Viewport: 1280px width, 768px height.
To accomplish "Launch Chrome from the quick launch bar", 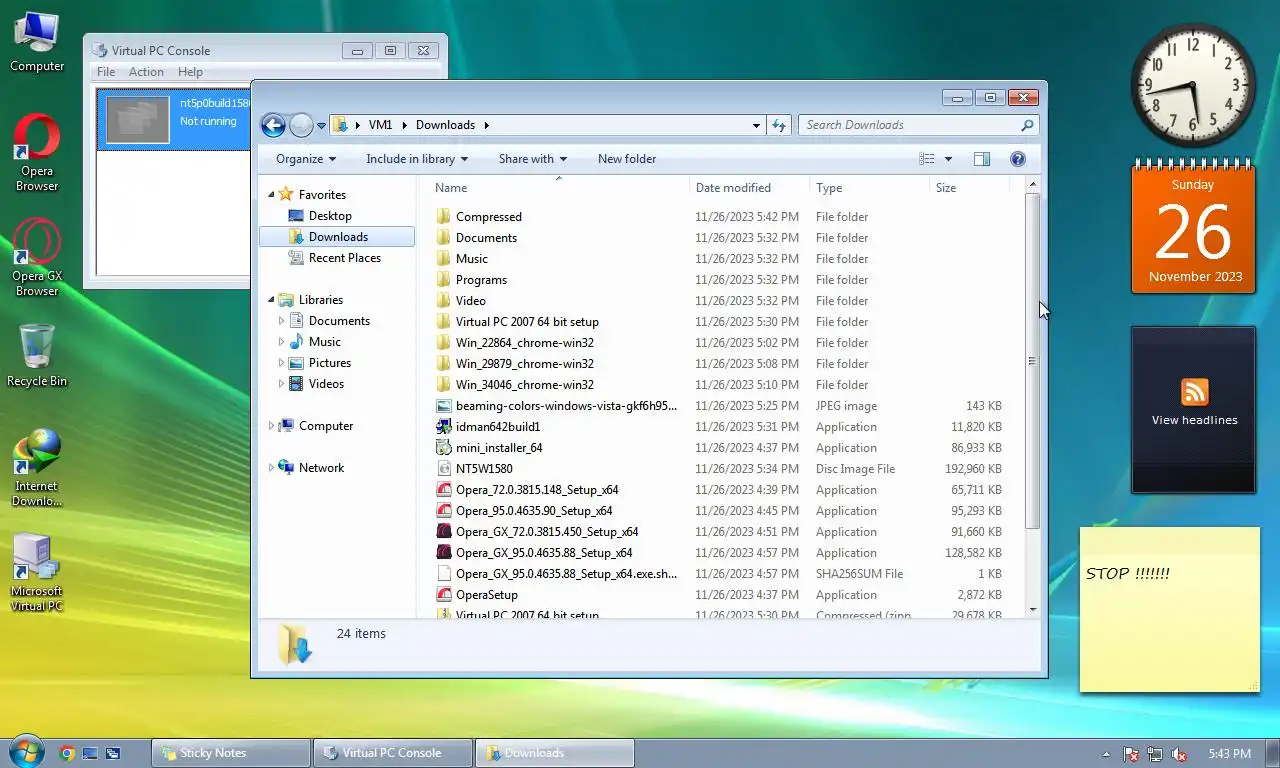I will [x=67, y=753].
